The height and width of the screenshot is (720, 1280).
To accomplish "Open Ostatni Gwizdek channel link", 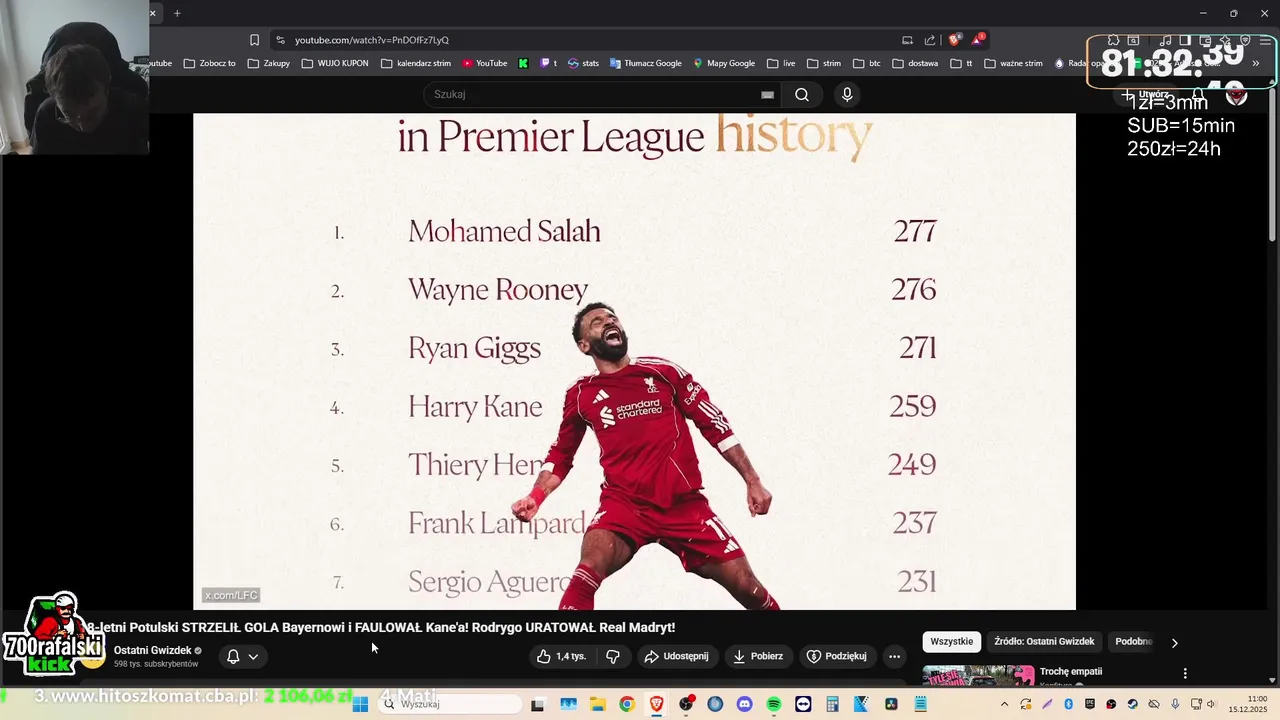I will click(x=152, y=650).
